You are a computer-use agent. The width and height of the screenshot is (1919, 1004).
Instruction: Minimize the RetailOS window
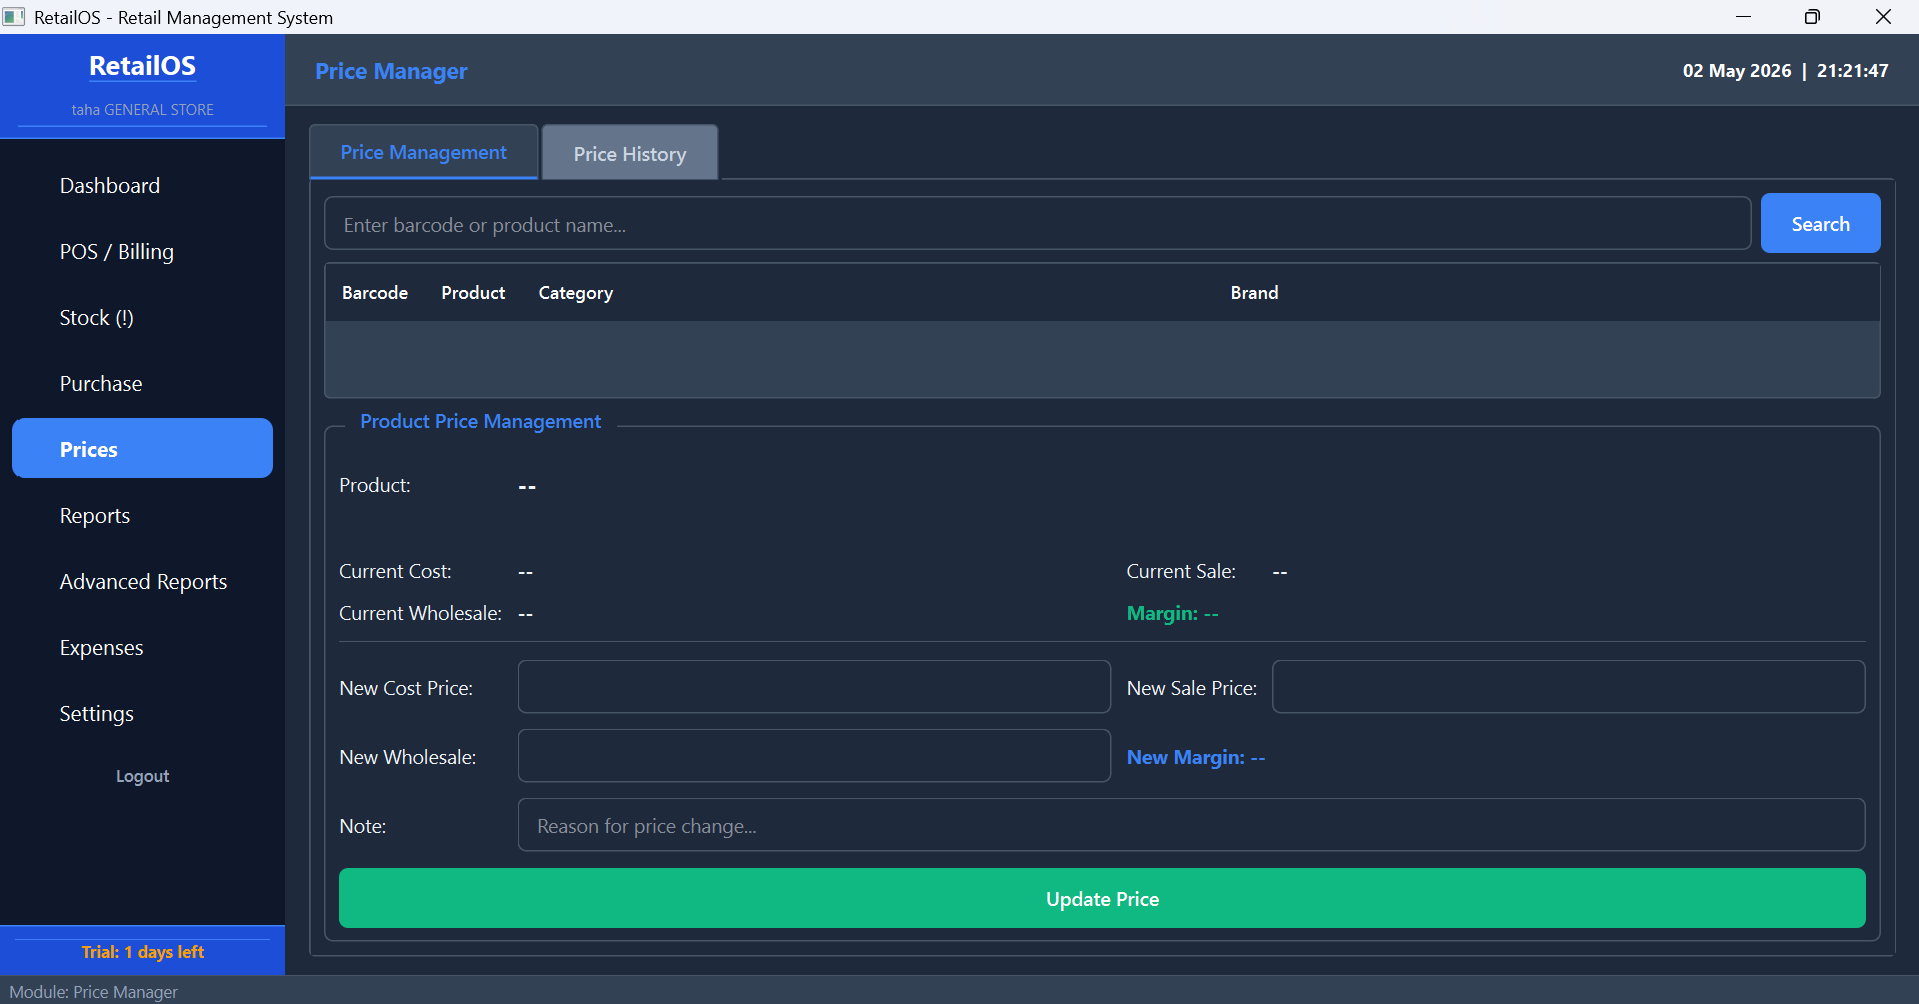[1743, 17]
